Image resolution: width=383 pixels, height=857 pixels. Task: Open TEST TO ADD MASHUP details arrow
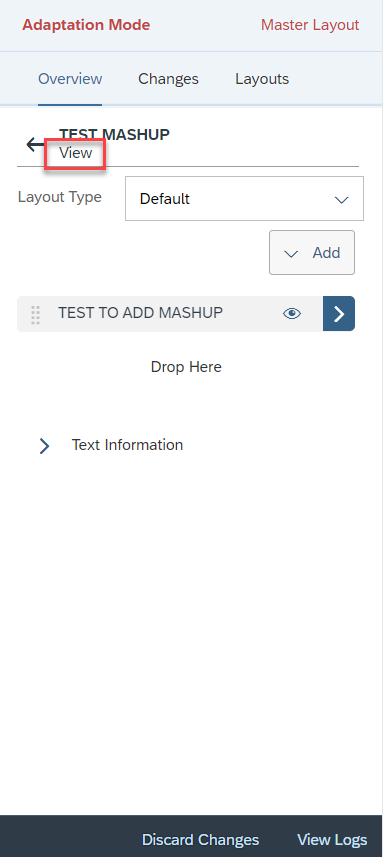(x=339, y=314)
